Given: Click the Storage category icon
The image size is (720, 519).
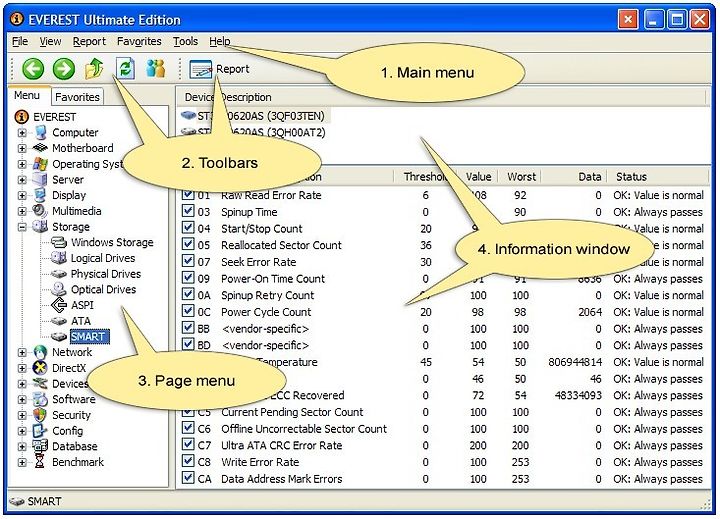Looking at the screenshot, I should 40,226.
